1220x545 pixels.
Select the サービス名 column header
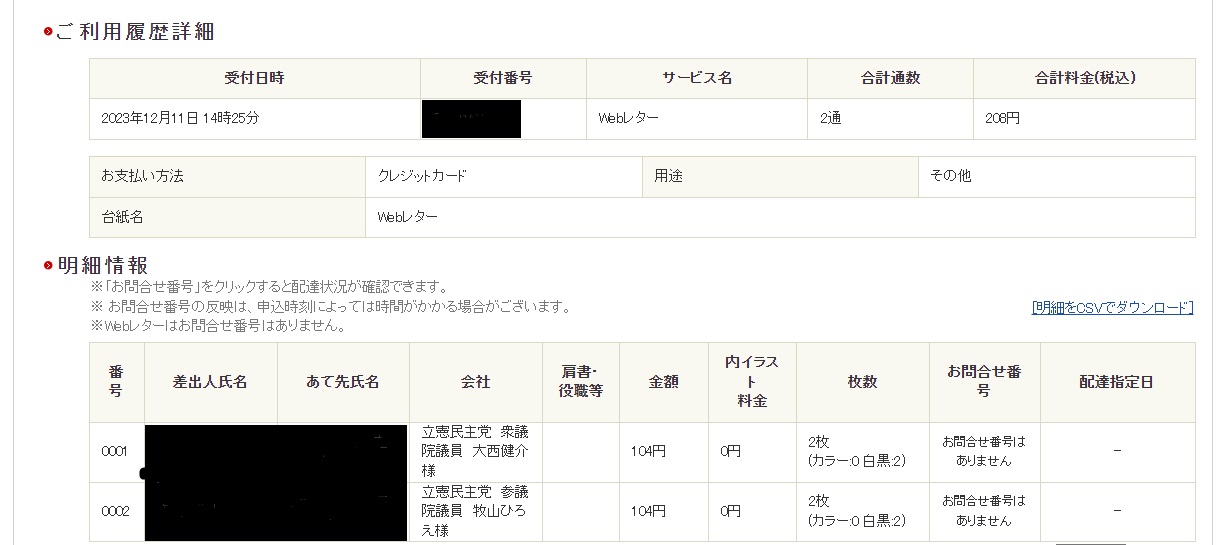point(696,78)
